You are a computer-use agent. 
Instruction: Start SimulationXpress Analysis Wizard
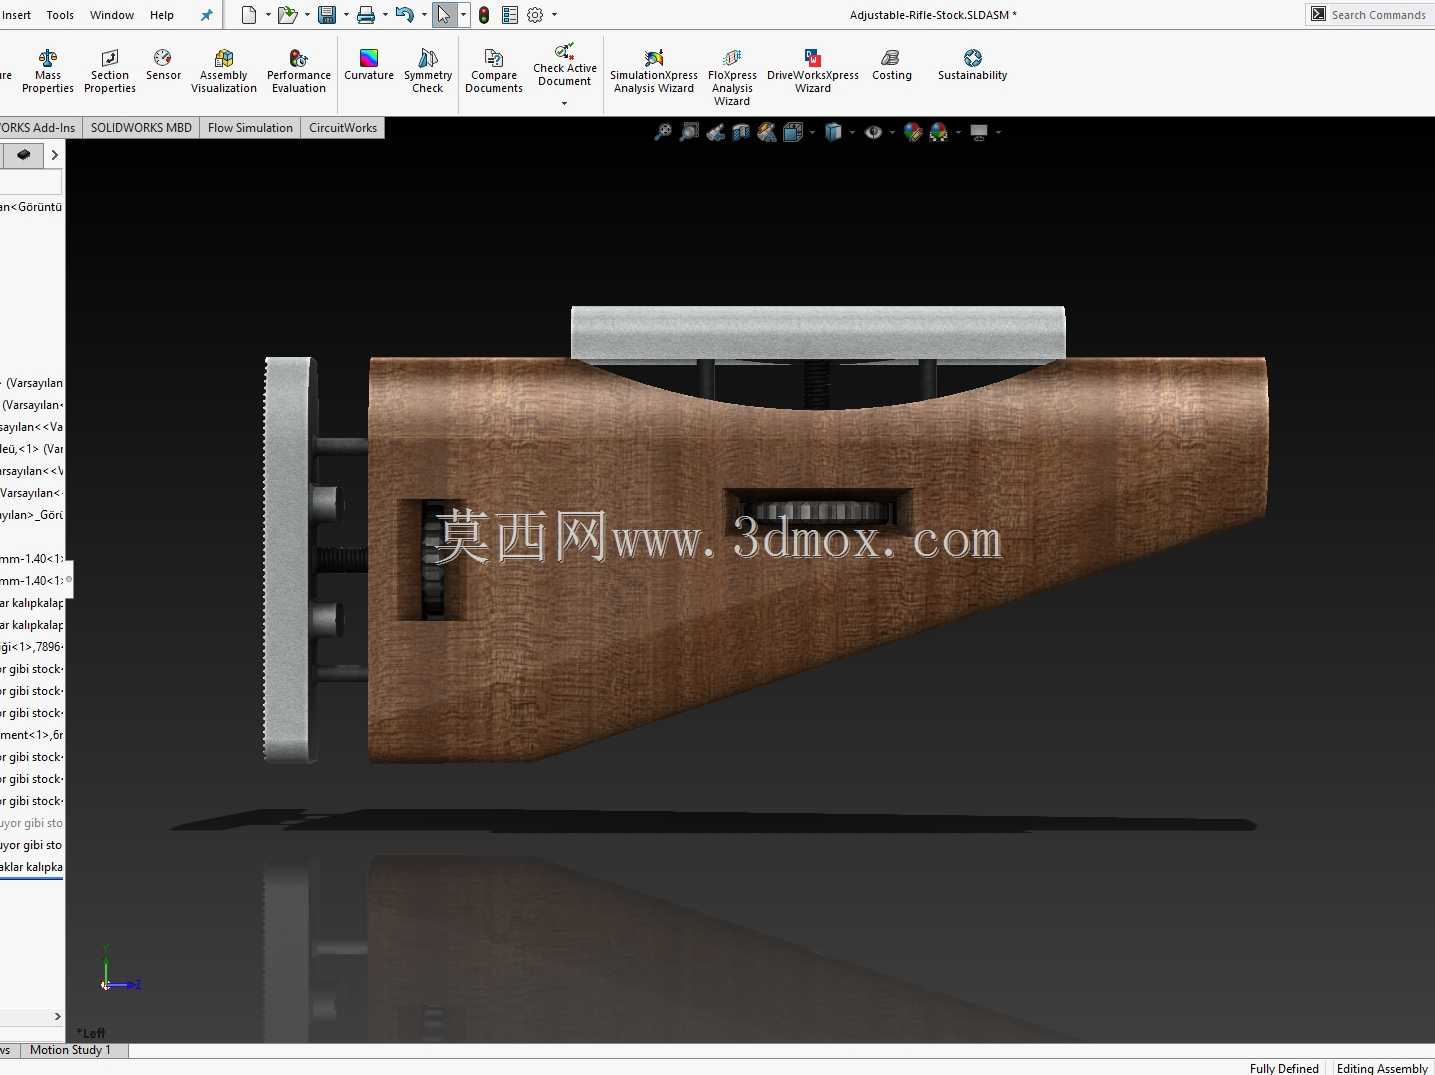tap(654, 71)
